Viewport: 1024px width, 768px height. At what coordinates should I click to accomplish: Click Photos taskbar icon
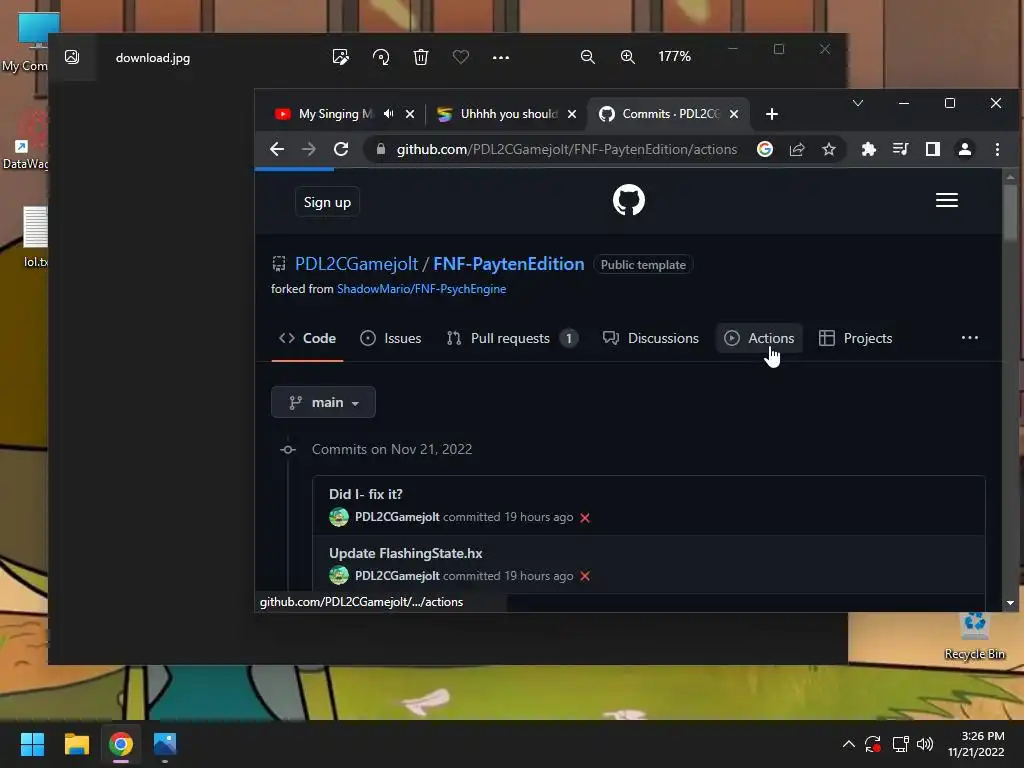pyautogui.click(x=165, y=744)
